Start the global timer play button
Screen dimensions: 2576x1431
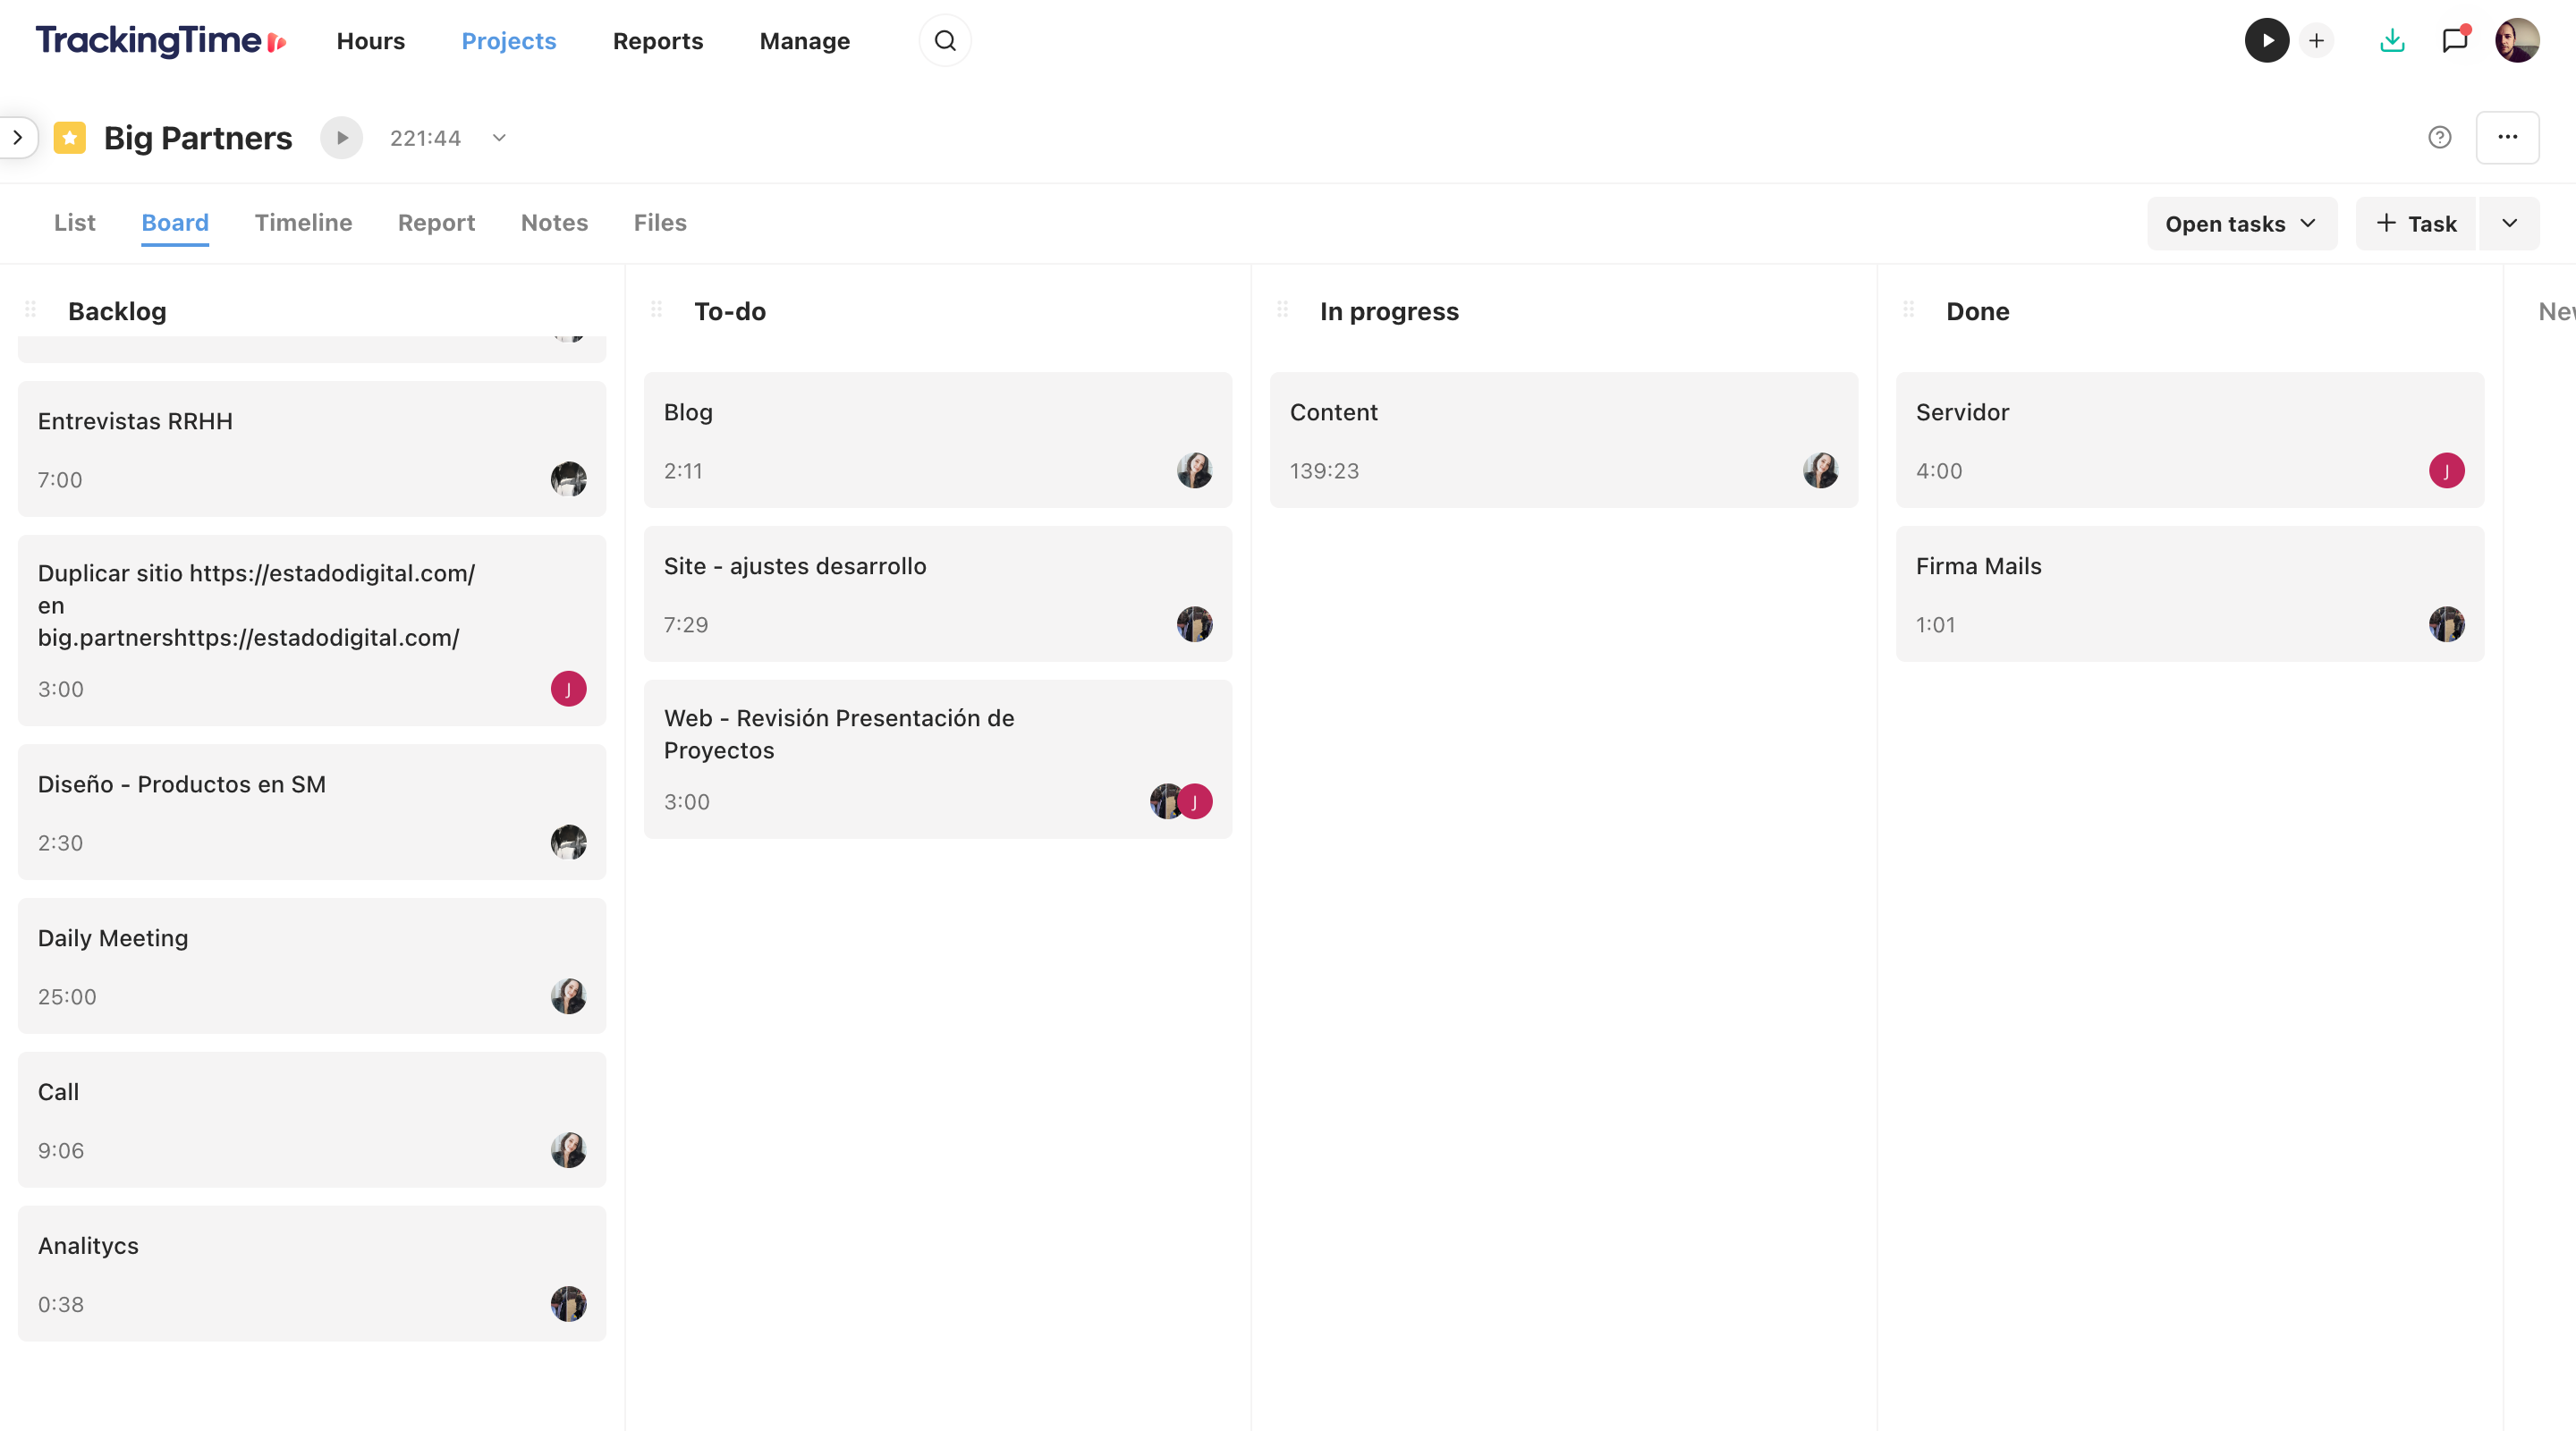2267,40
